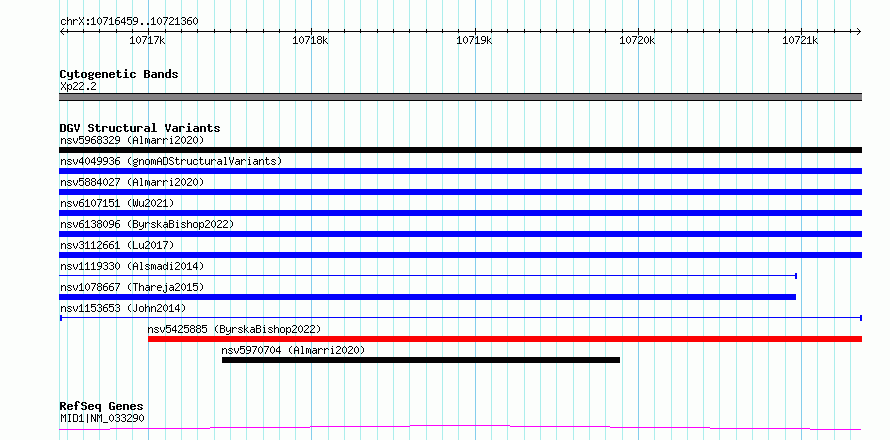Open variant nsv5425885 (ByrskaBishop2022) label

[x=234, y=329]
